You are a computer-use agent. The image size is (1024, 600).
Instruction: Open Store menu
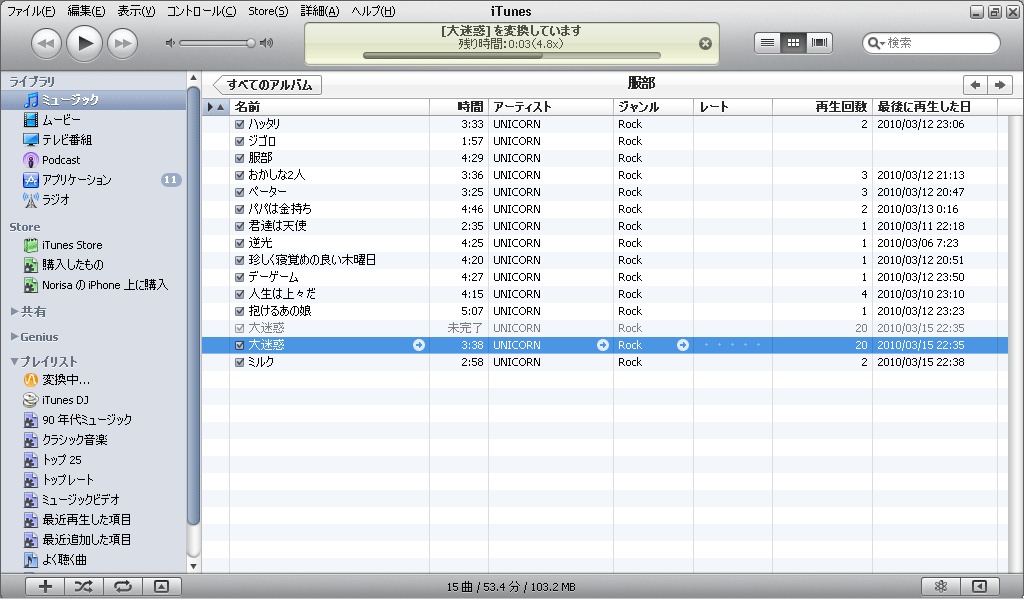268,11
